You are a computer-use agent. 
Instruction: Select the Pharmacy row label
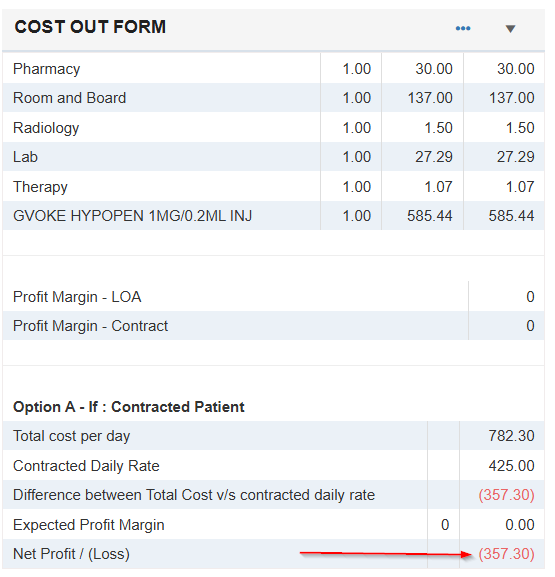(46, 69)
